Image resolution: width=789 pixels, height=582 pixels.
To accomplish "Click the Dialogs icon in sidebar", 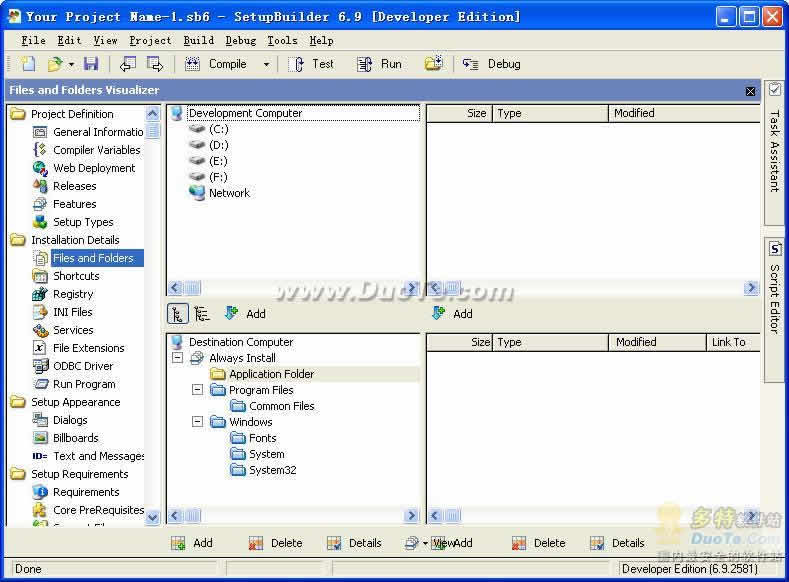I will click(x=40, y=420).
